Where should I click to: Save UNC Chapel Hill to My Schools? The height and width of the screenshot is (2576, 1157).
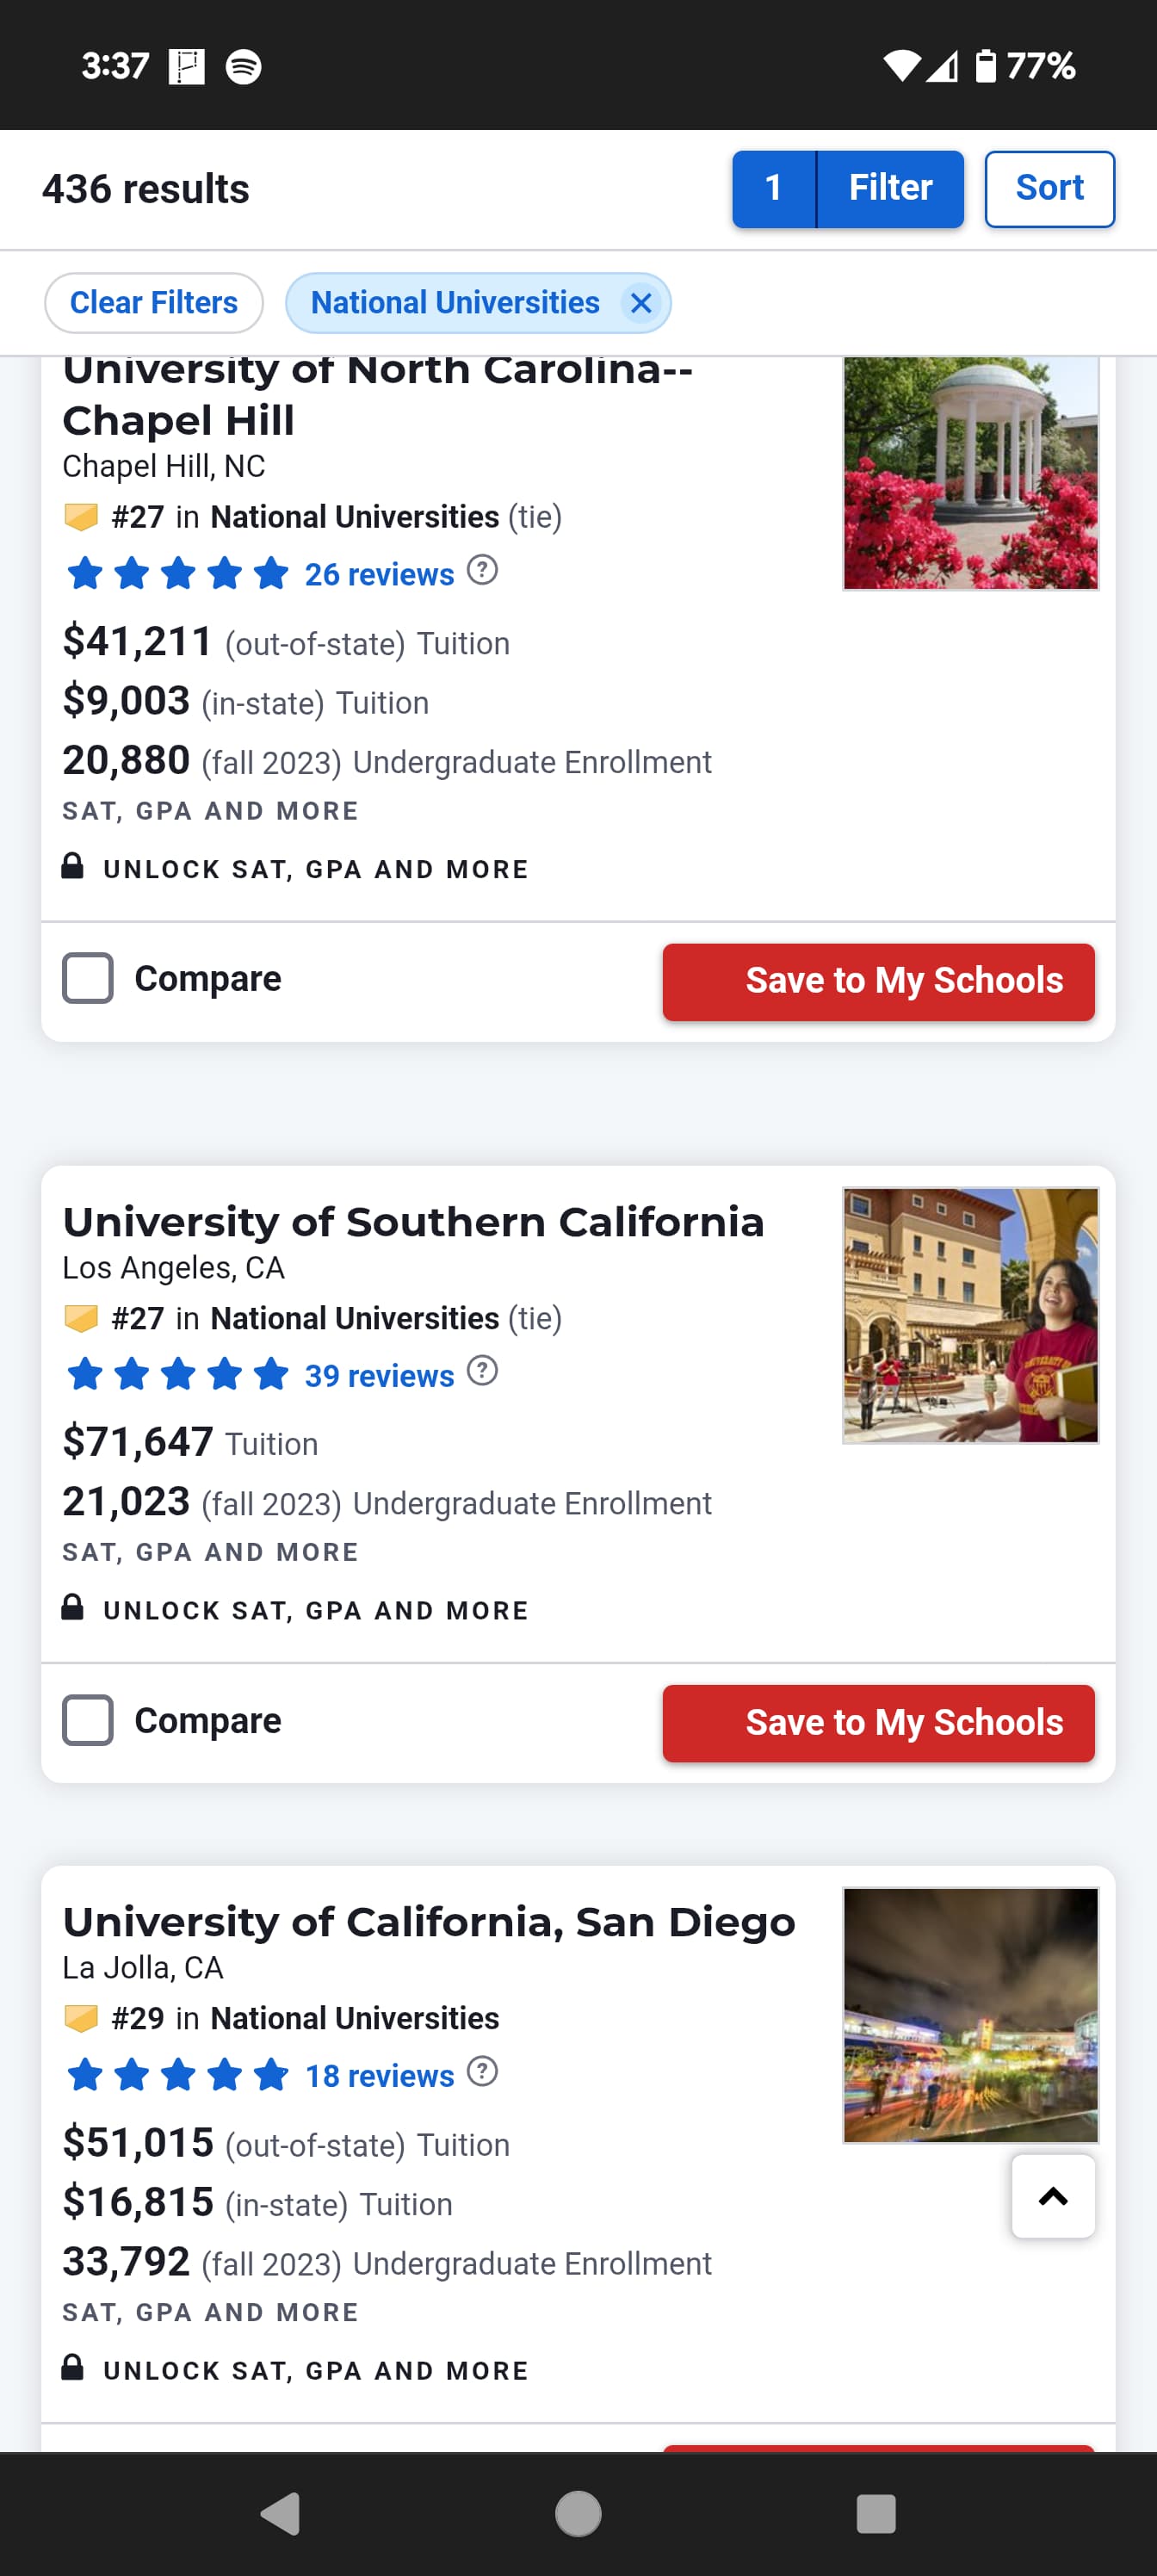pyautogui.click(x=878, y=981)
